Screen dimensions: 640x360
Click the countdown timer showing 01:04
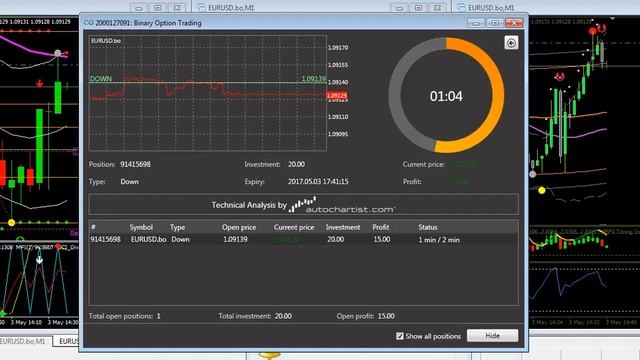(x=446, y=96)
